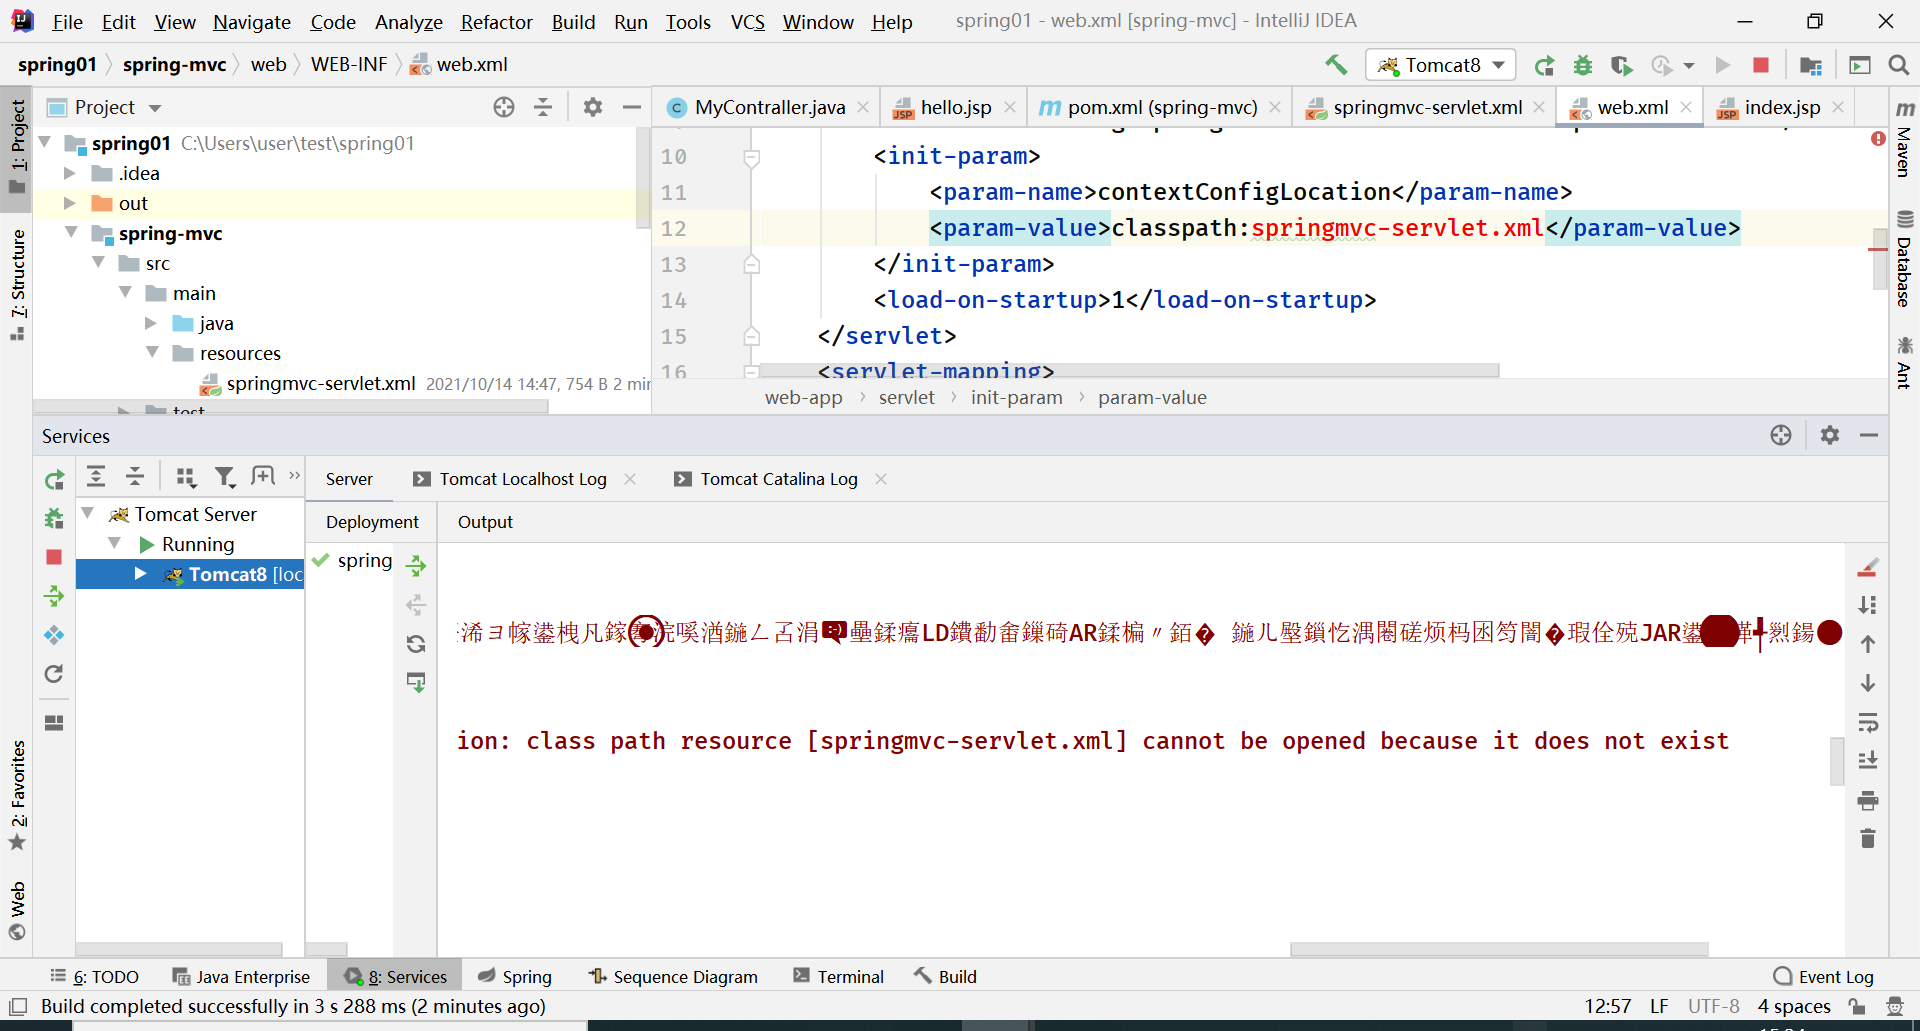The image size is (1920, 1031).
Task: Stop the server in Services sidebar
Action: [54, 557]
